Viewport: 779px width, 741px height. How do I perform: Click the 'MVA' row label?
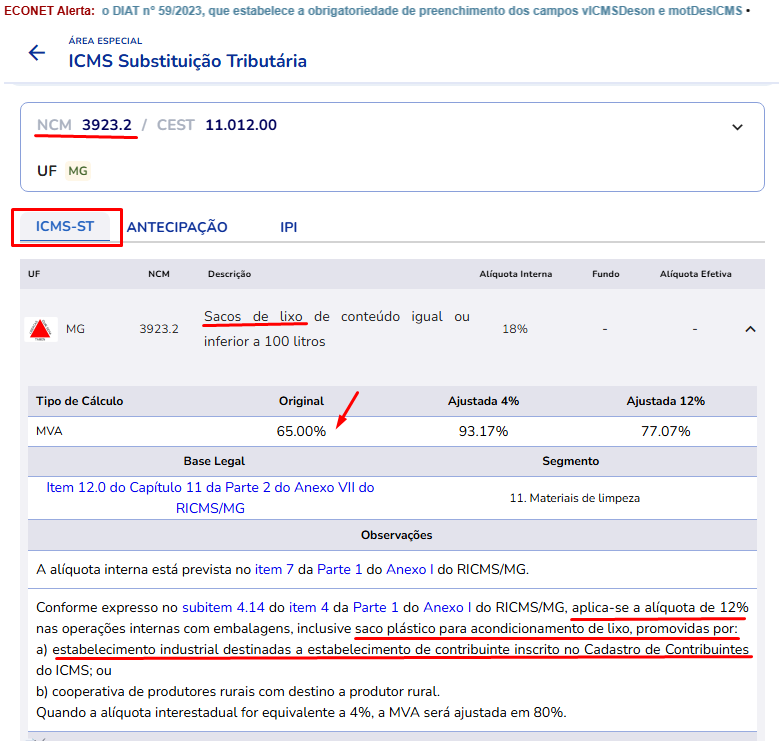49,431
